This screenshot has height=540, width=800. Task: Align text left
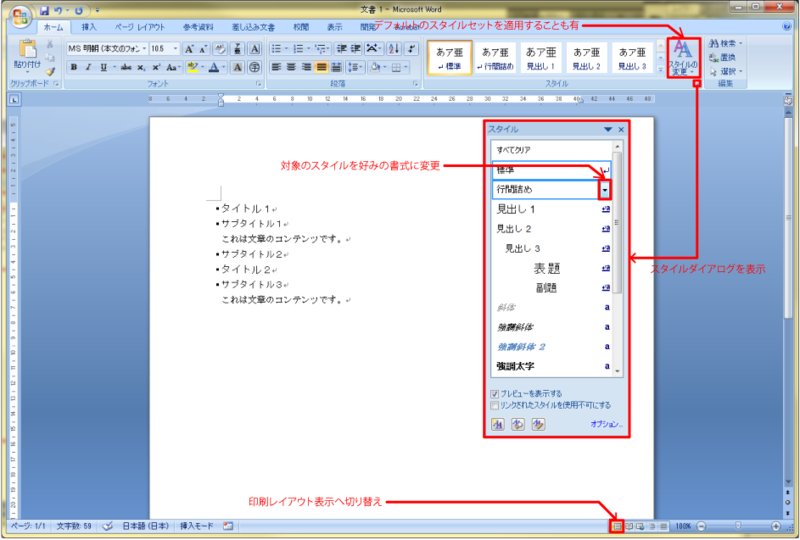pyautogui.click(x=276, y=67)
